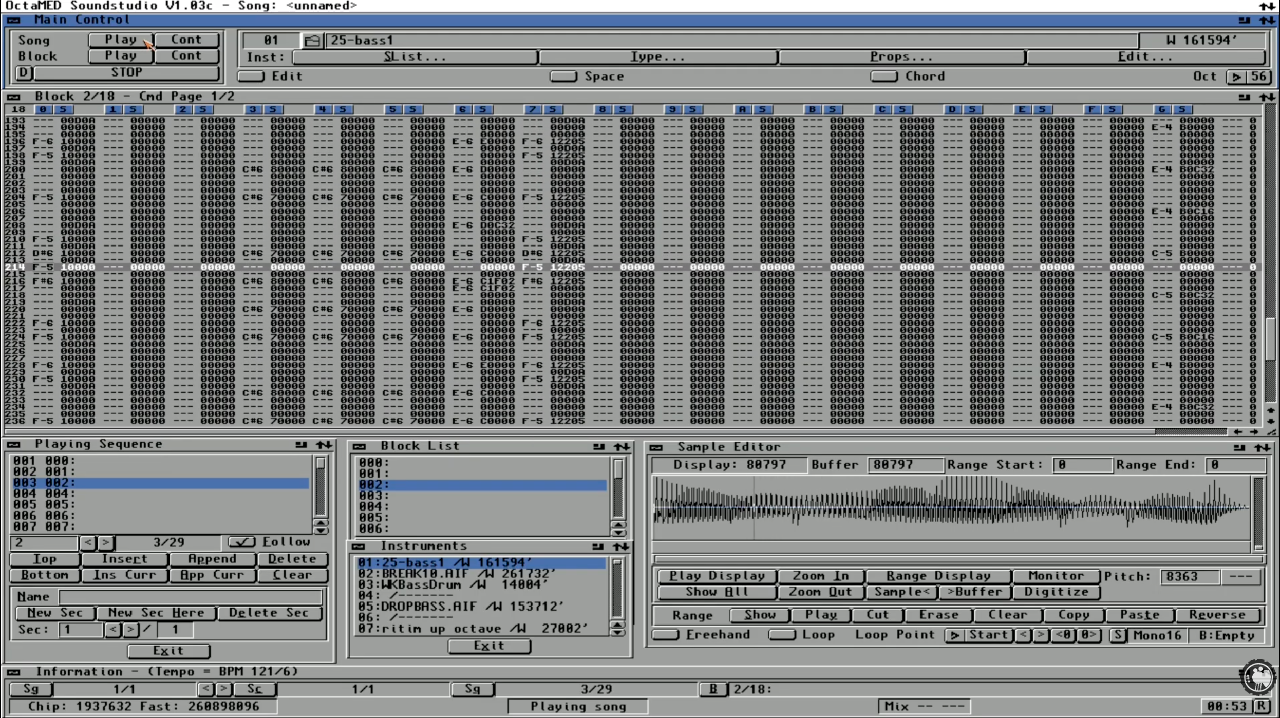Start song playback with Song Play
The height and width of the screenshot is (718, 1280).
point(120,40)
